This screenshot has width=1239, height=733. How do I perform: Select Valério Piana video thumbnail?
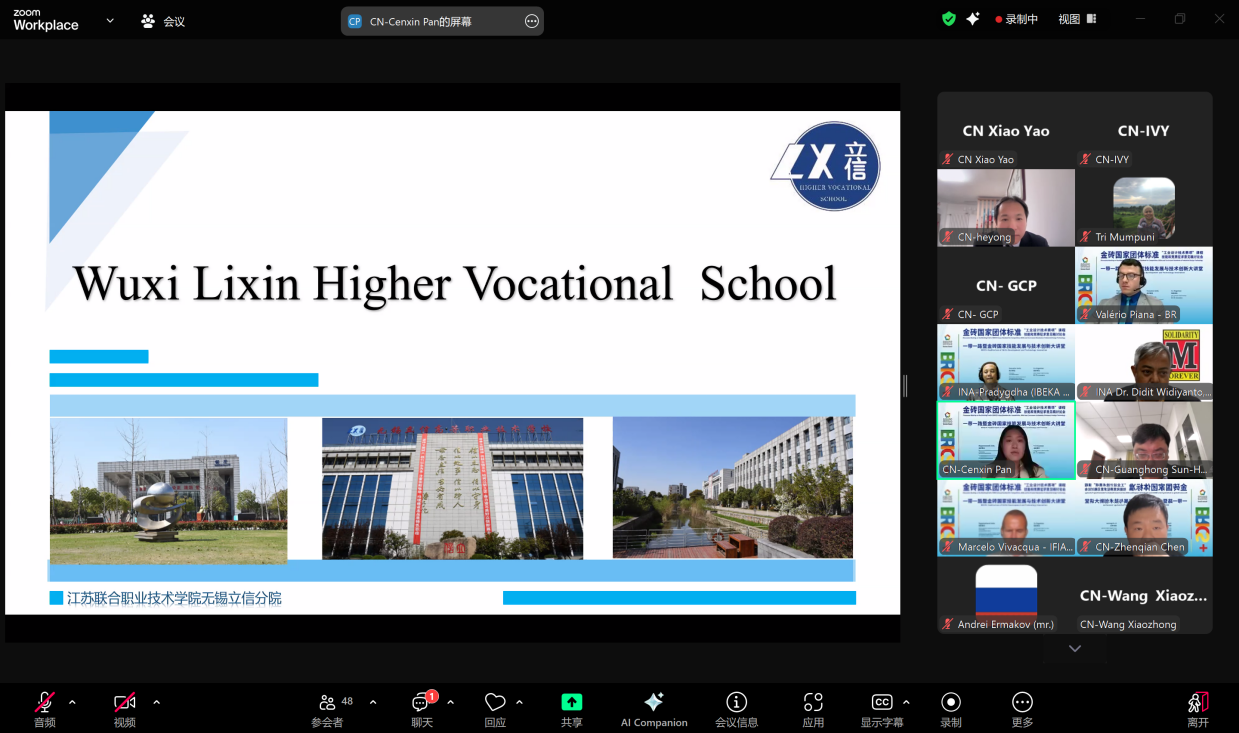pos(1144,285)
